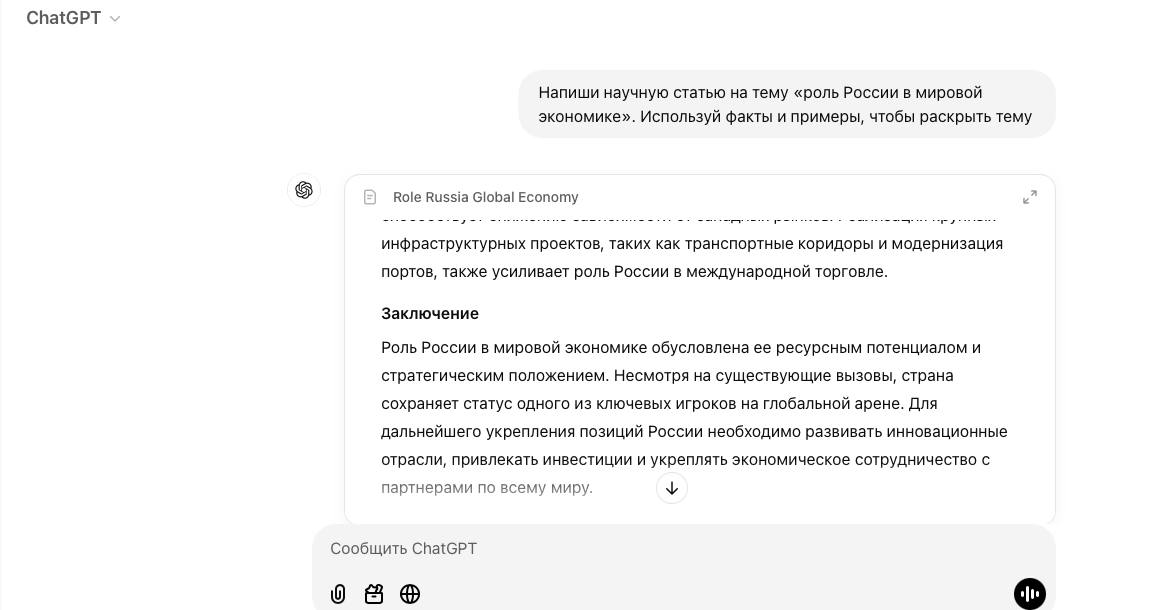1155x610 pixels.
Task: Open the tools toolbox icon
Action: click(x=374, y=594)
